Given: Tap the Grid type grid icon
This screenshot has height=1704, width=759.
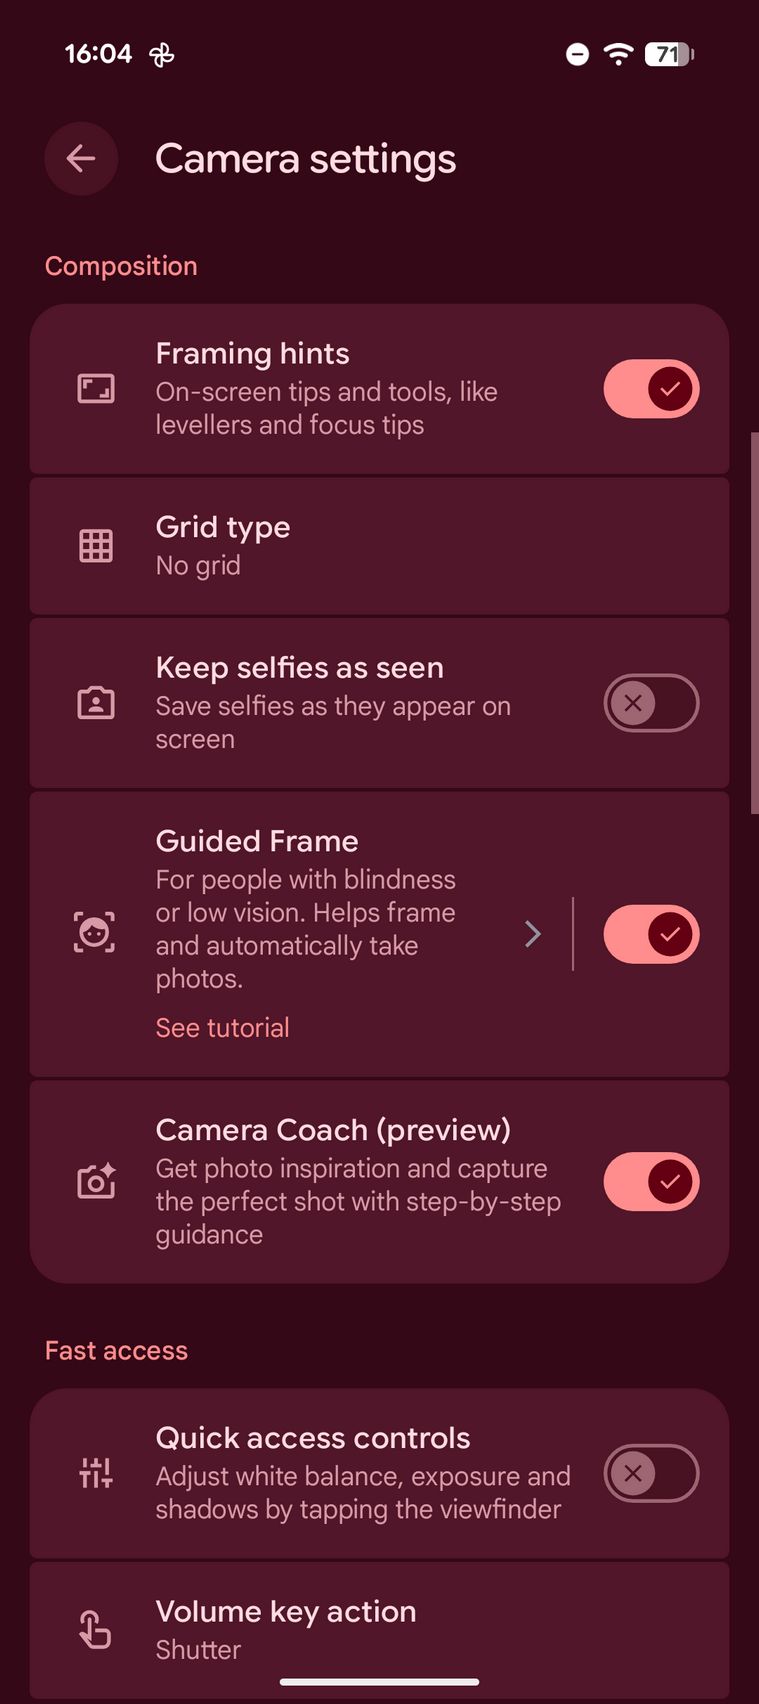Looking at the screenshot, I should [96, 546].
